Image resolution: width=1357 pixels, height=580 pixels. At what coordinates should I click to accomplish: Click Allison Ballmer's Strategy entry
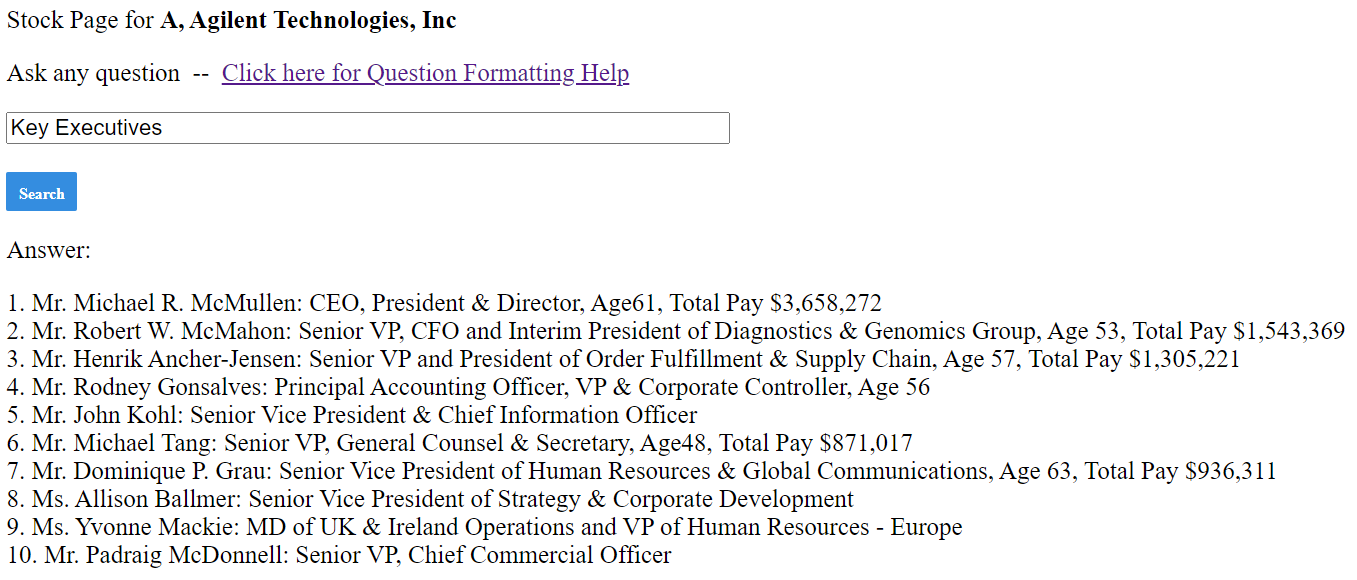coord(431,499)
